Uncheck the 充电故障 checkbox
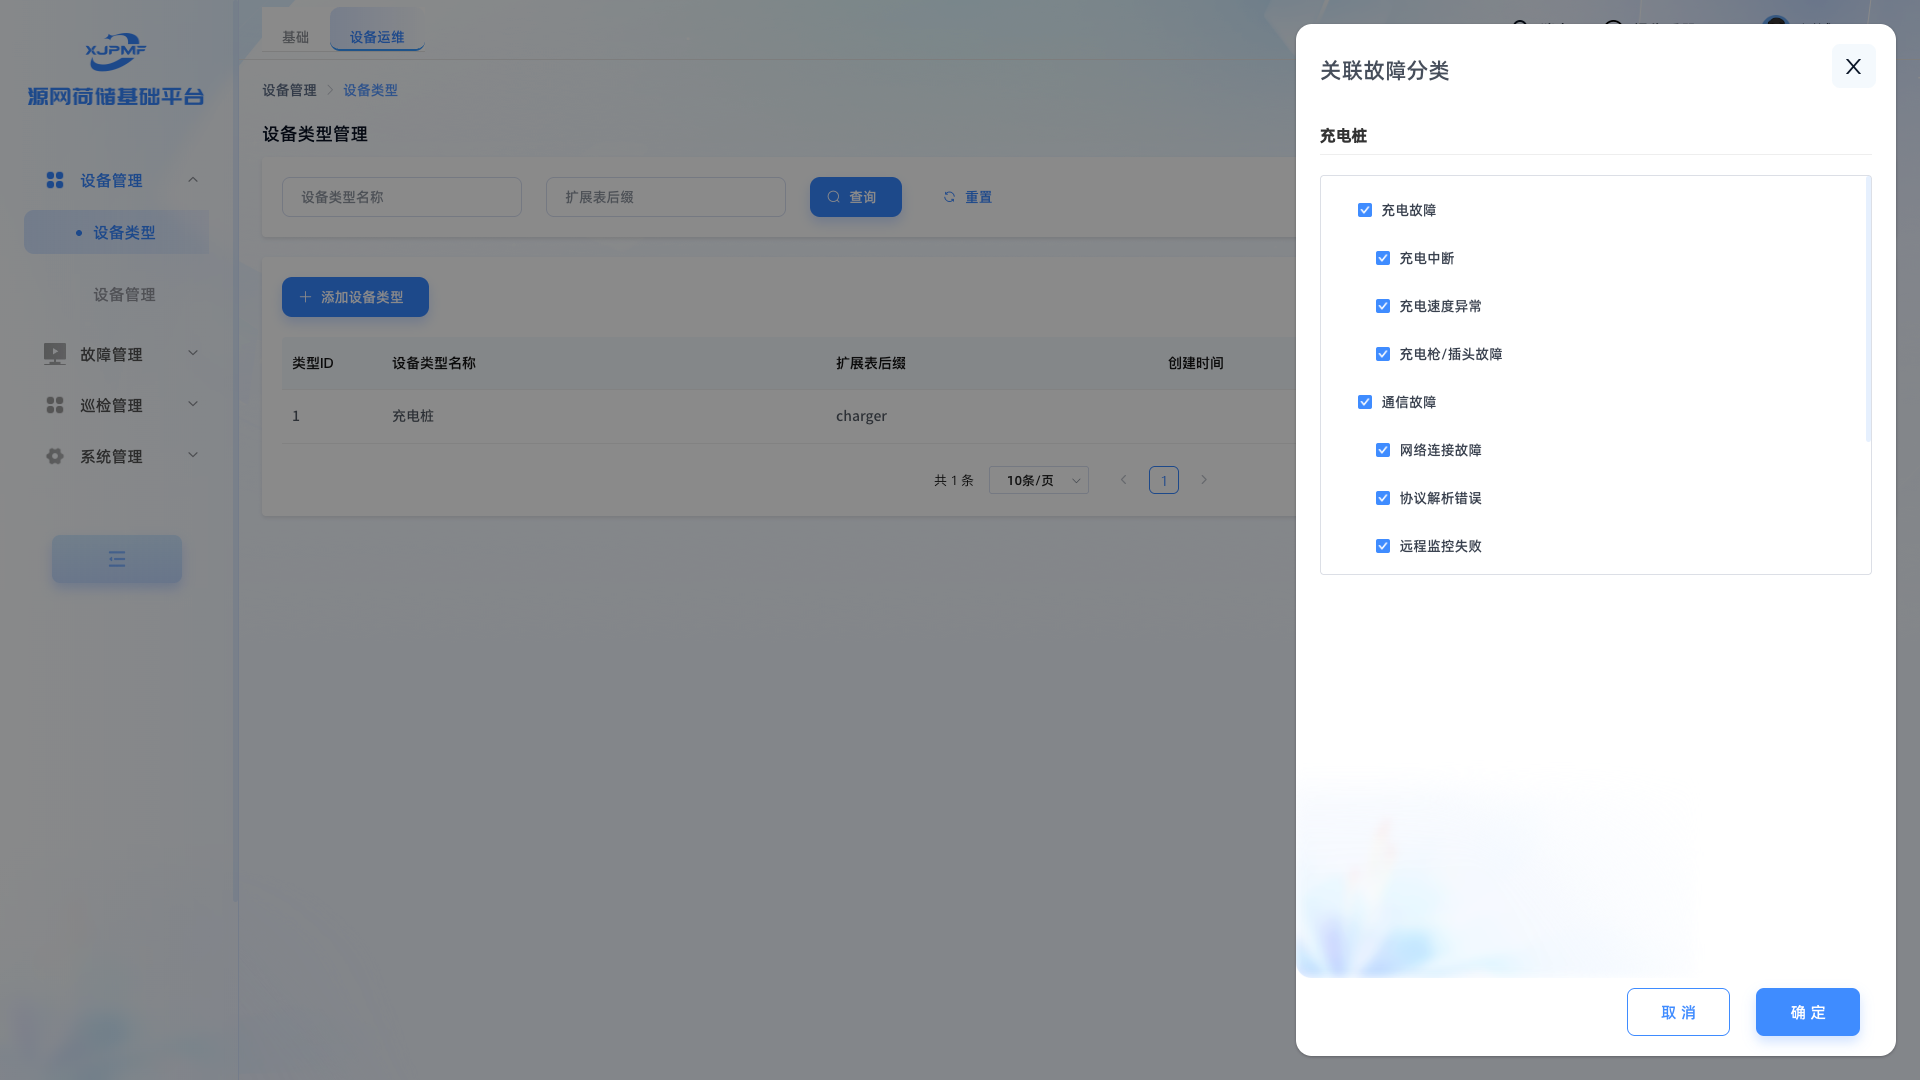 (1365, 210)
